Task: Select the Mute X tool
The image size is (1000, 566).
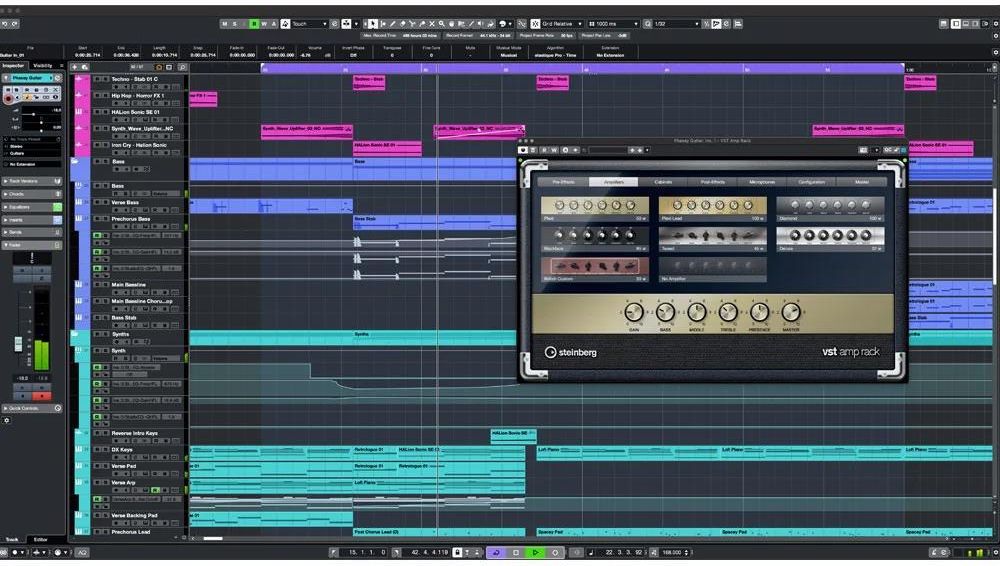Action: click(x=432, y=24)
